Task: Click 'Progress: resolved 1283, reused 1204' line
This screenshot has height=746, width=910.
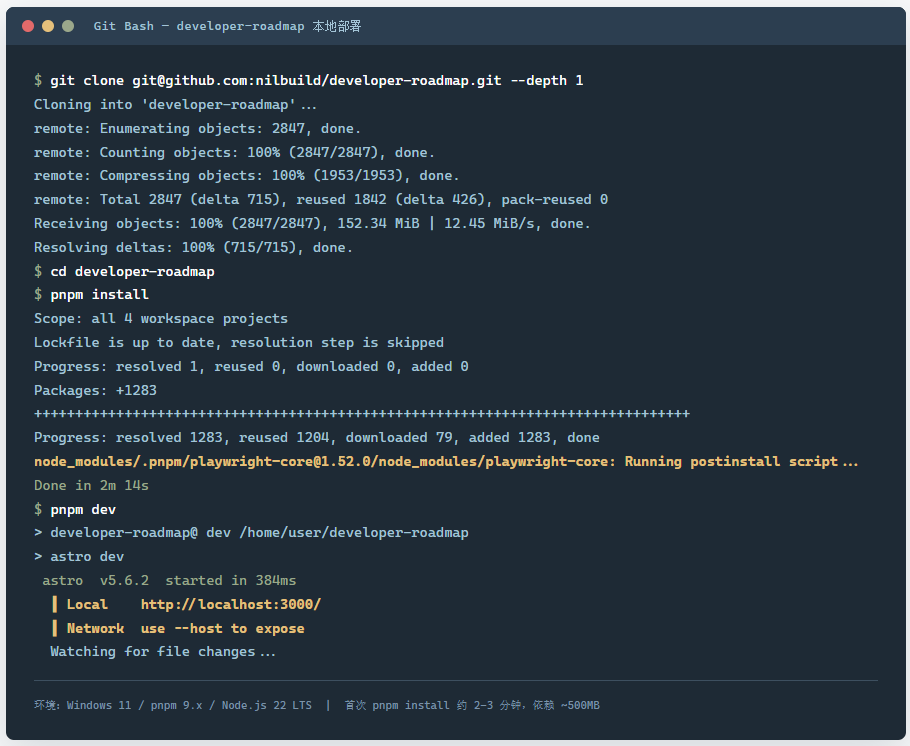Action: click(317, 438)
